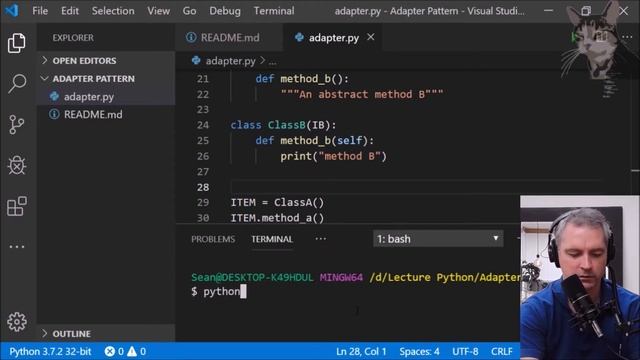Place cursor on empty line 28
Viewport: 640px width, 360px height.
[416, 187]
